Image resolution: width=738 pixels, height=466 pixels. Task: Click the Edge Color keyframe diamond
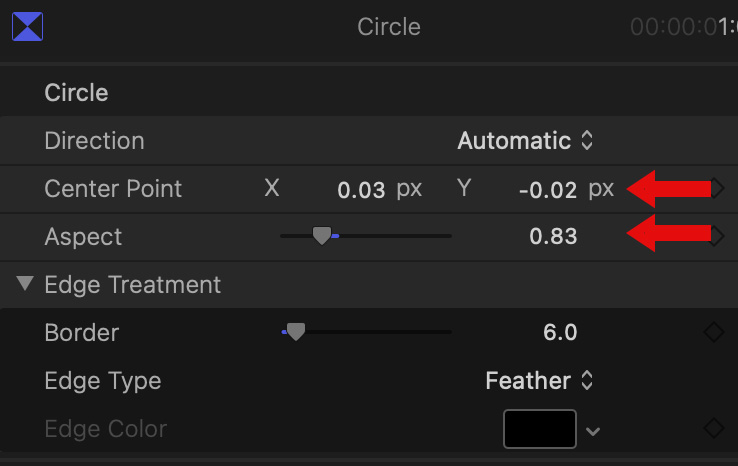pos(713,429)
